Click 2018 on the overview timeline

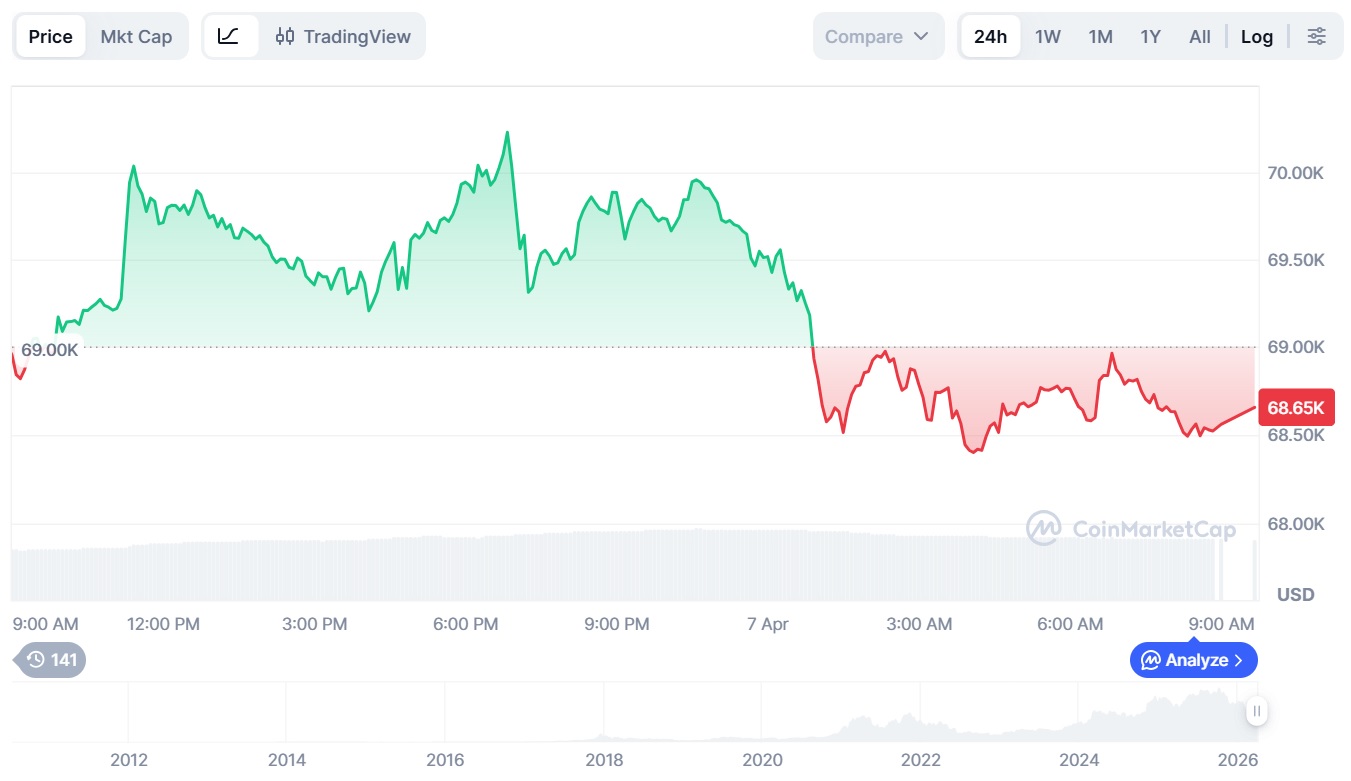pyautogui.click(x=604, y=760)
